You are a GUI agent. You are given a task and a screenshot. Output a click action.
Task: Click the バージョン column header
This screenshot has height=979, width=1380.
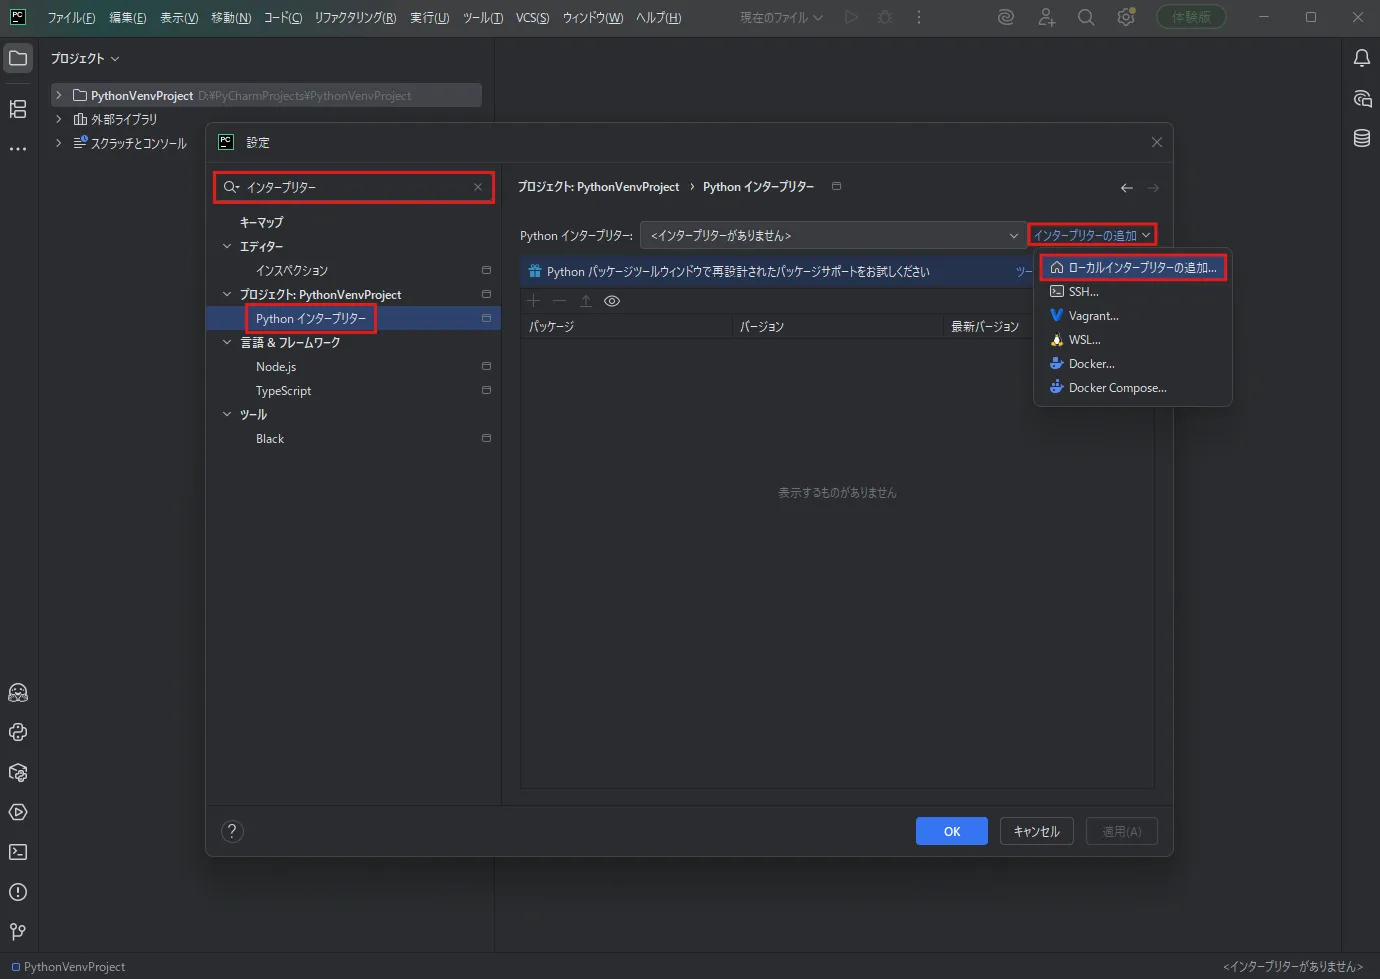(838, 327)
